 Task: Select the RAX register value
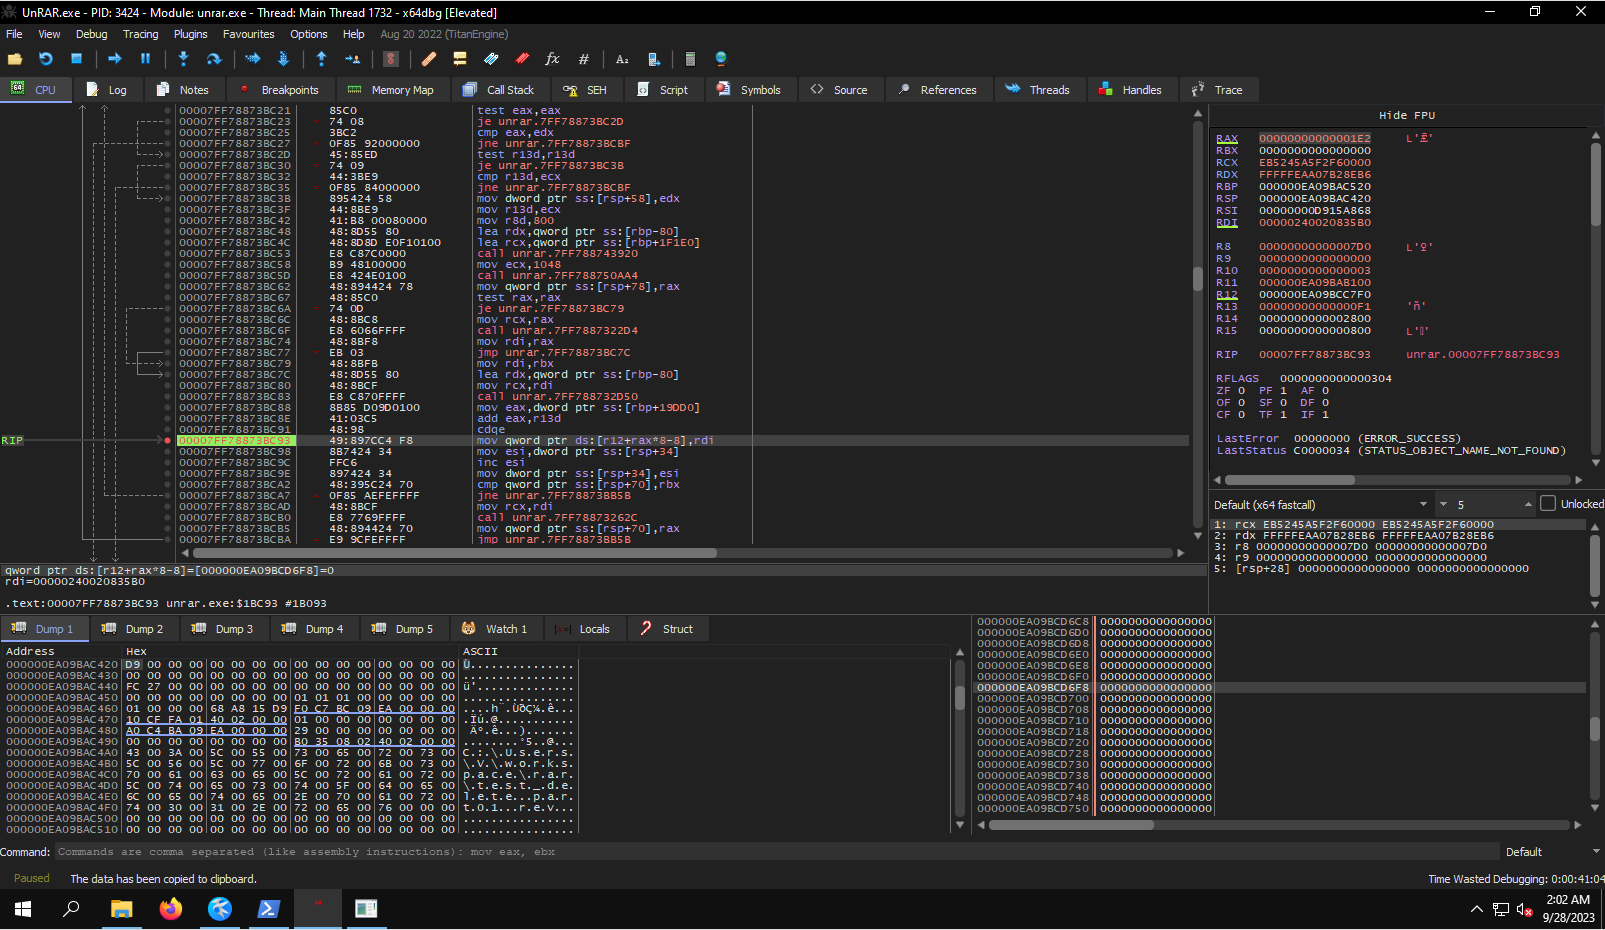coord(1315,139)
